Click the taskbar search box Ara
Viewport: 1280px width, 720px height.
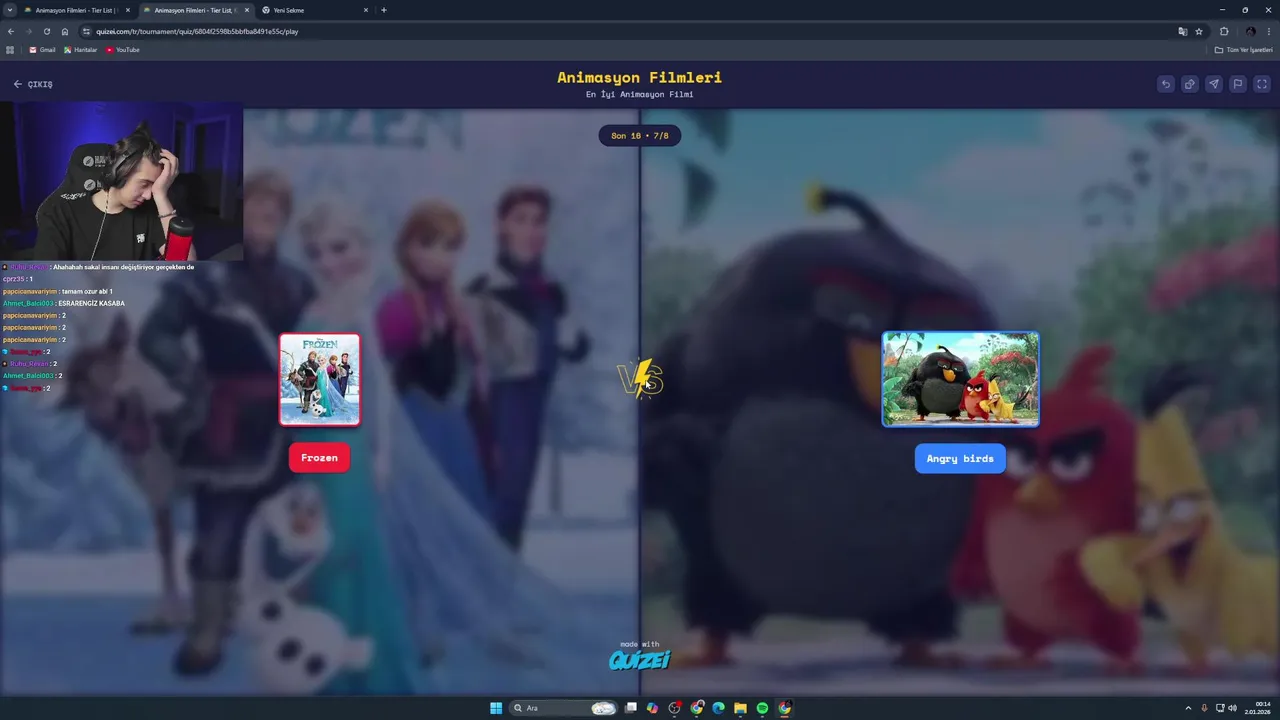click(563, 708)
